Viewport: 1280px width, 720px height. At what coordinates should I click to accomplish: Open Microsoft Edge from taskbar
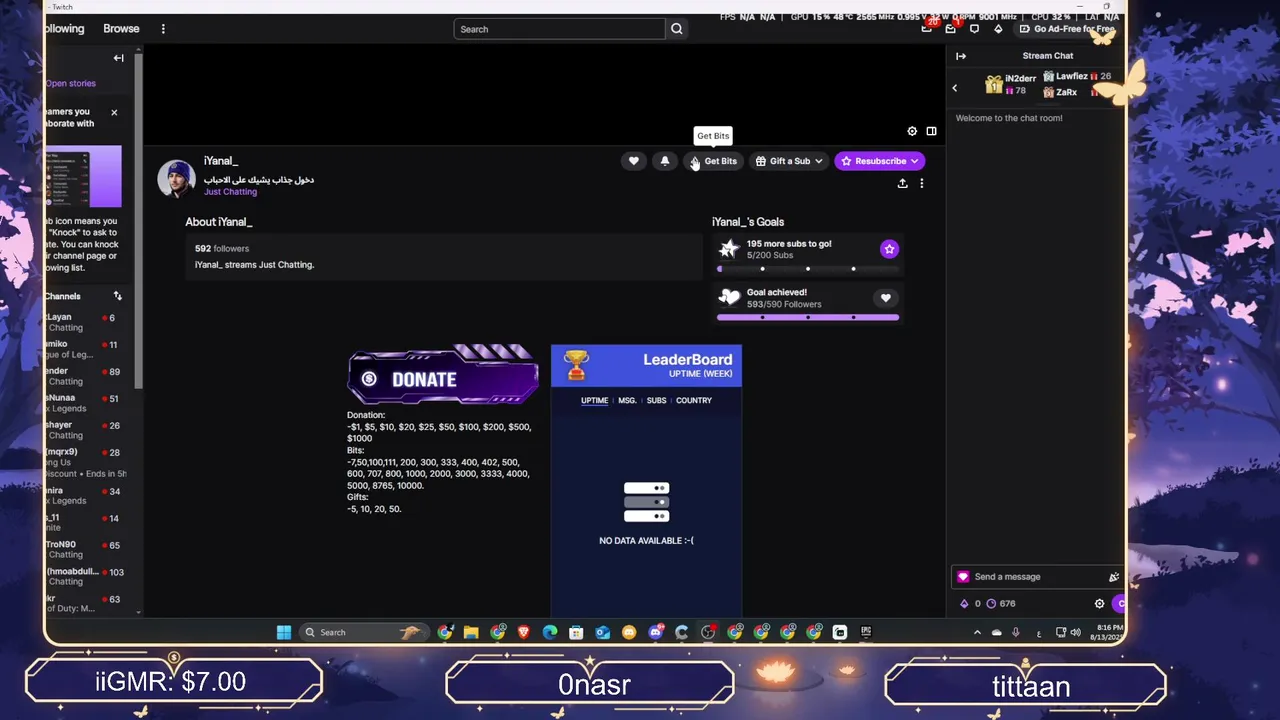[x=550, y=632]
